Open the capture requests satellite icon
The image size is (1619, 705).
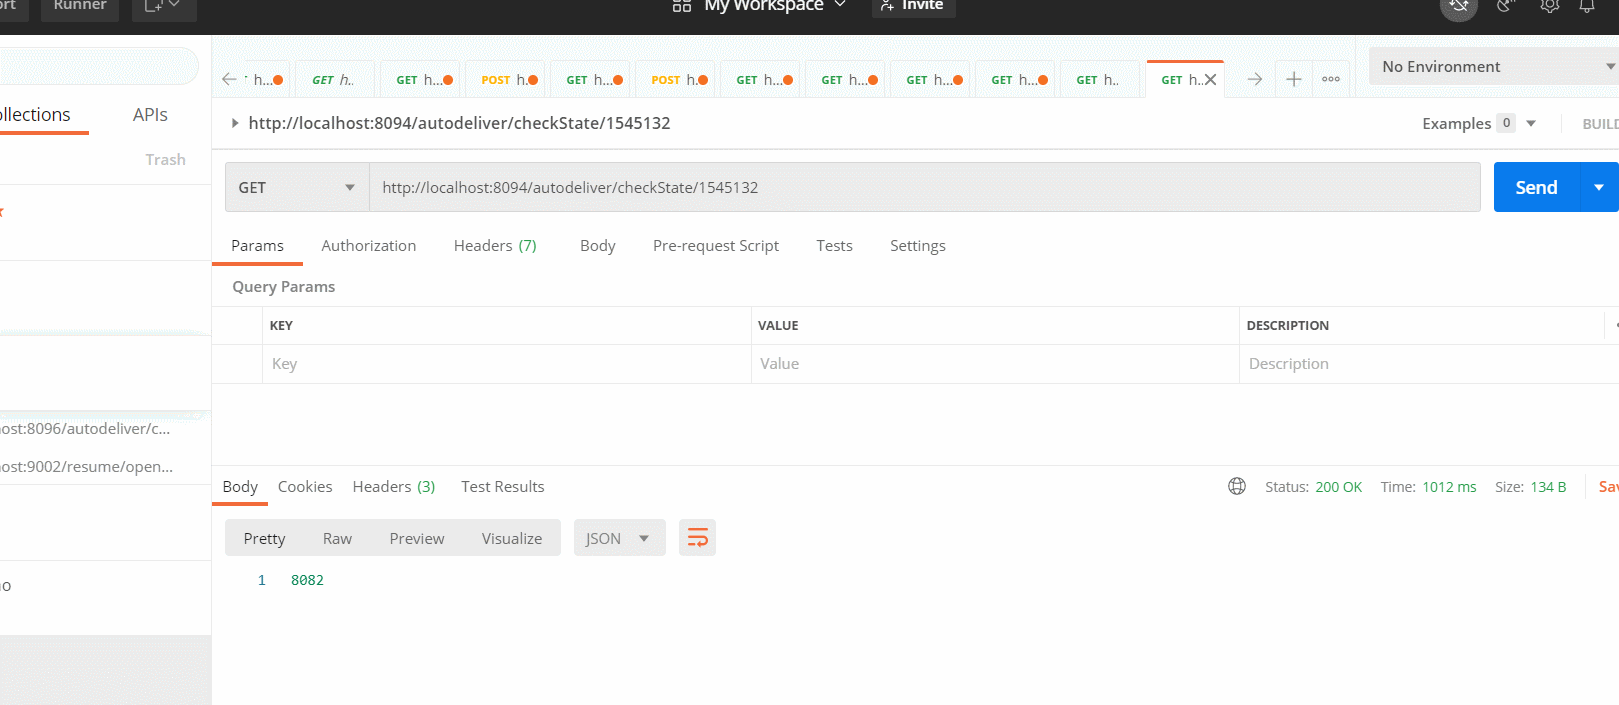1505,7
